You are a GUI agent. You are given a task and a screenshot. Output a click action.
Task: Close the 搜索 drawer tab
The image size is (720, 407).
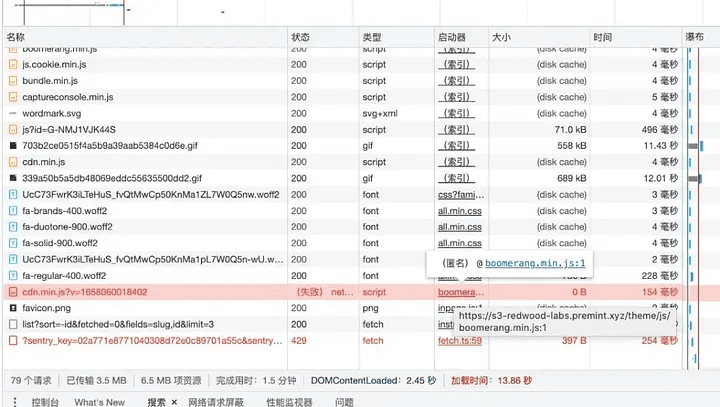[x=174, y=402]
